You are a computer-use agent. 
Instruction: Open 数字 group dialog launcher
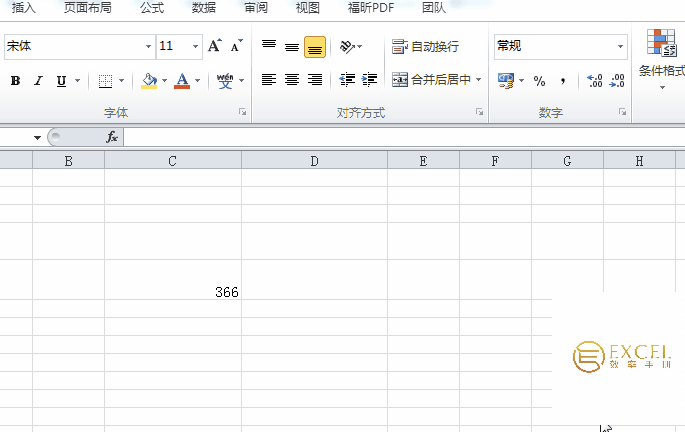click(x=622, y=112)
